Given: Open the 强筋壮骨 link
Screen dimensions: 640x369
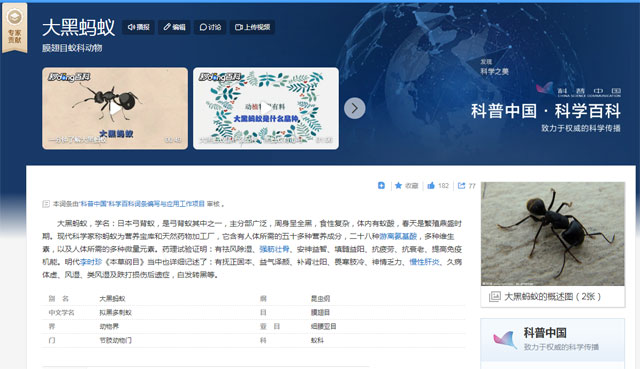Looking at the screenshot, I should [x=274, y=249].
